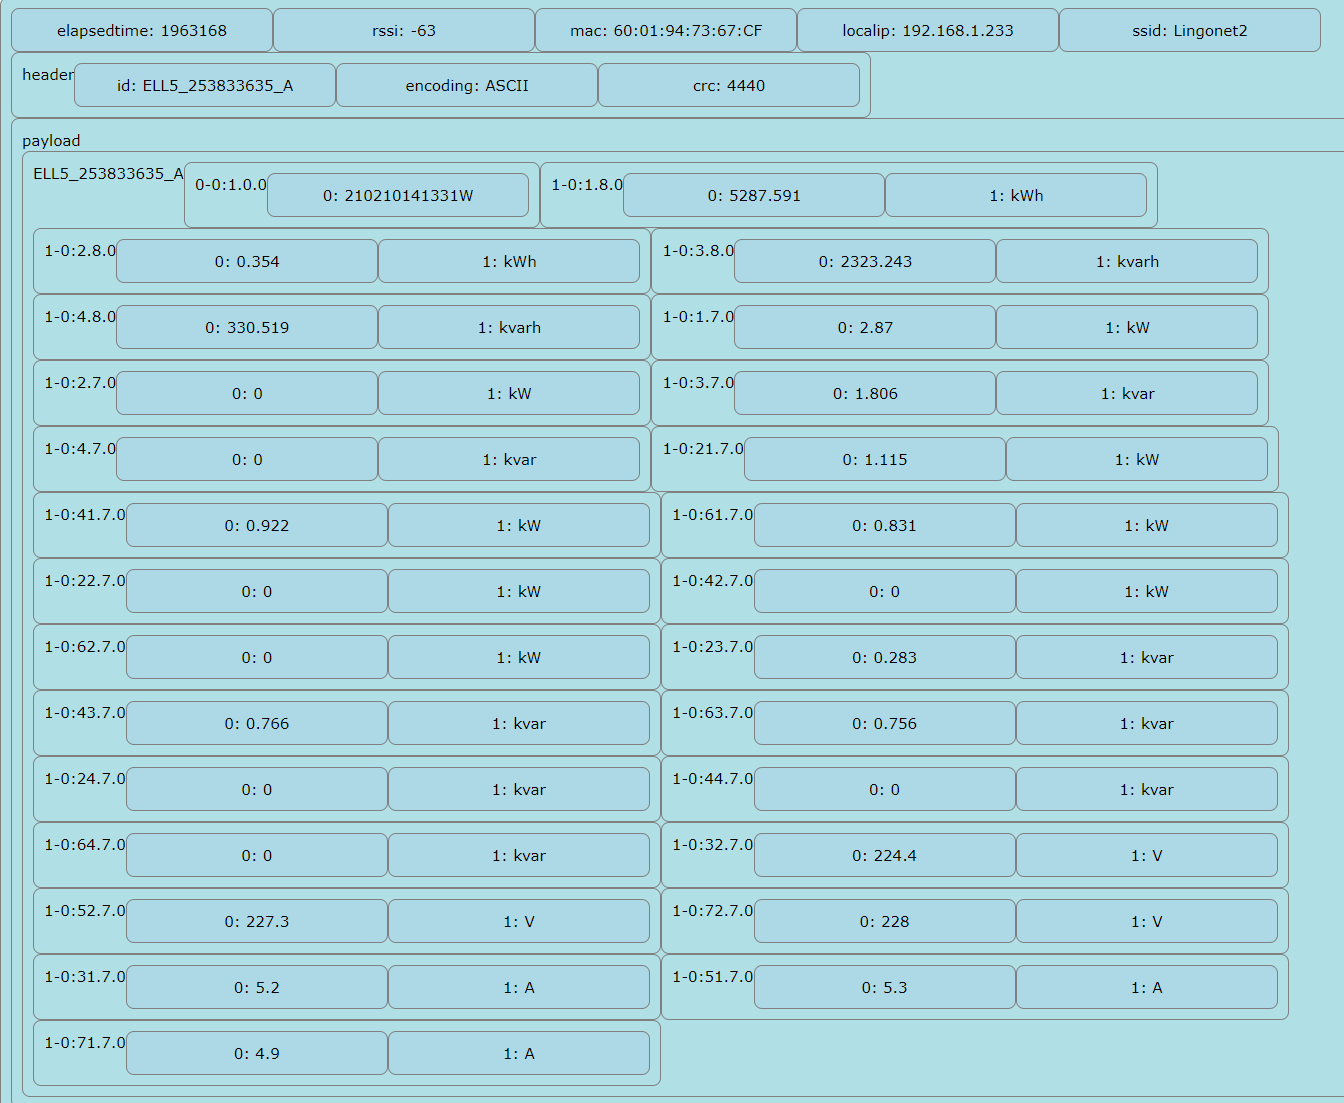Click the id: ELL5_253833635_A header box

(x=205, y=85)
